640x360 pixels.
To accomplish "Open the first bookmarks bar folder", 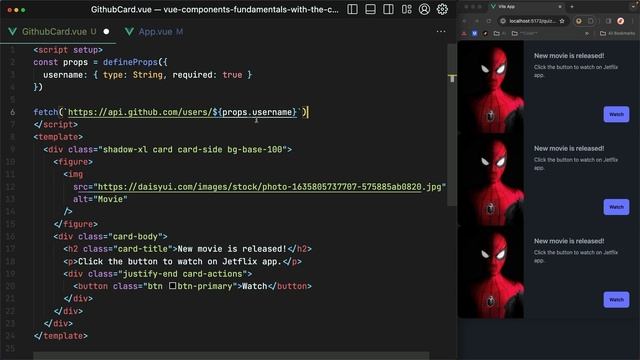I will [499, 33].
